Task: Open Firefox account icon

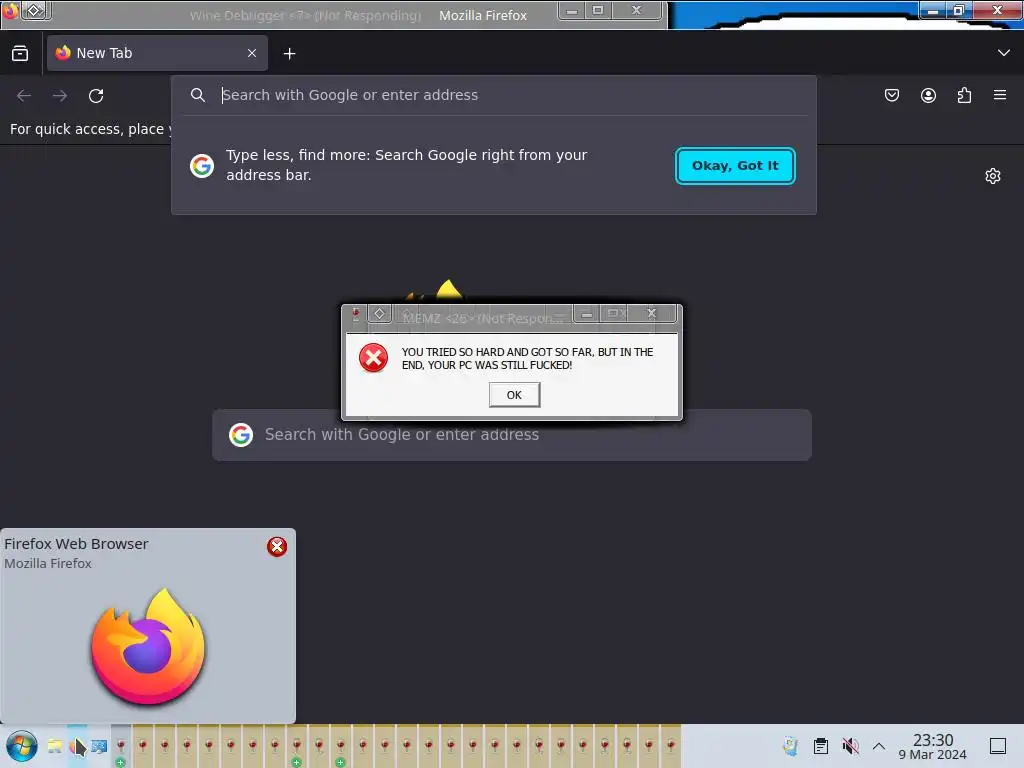Action: click(928, 95)
